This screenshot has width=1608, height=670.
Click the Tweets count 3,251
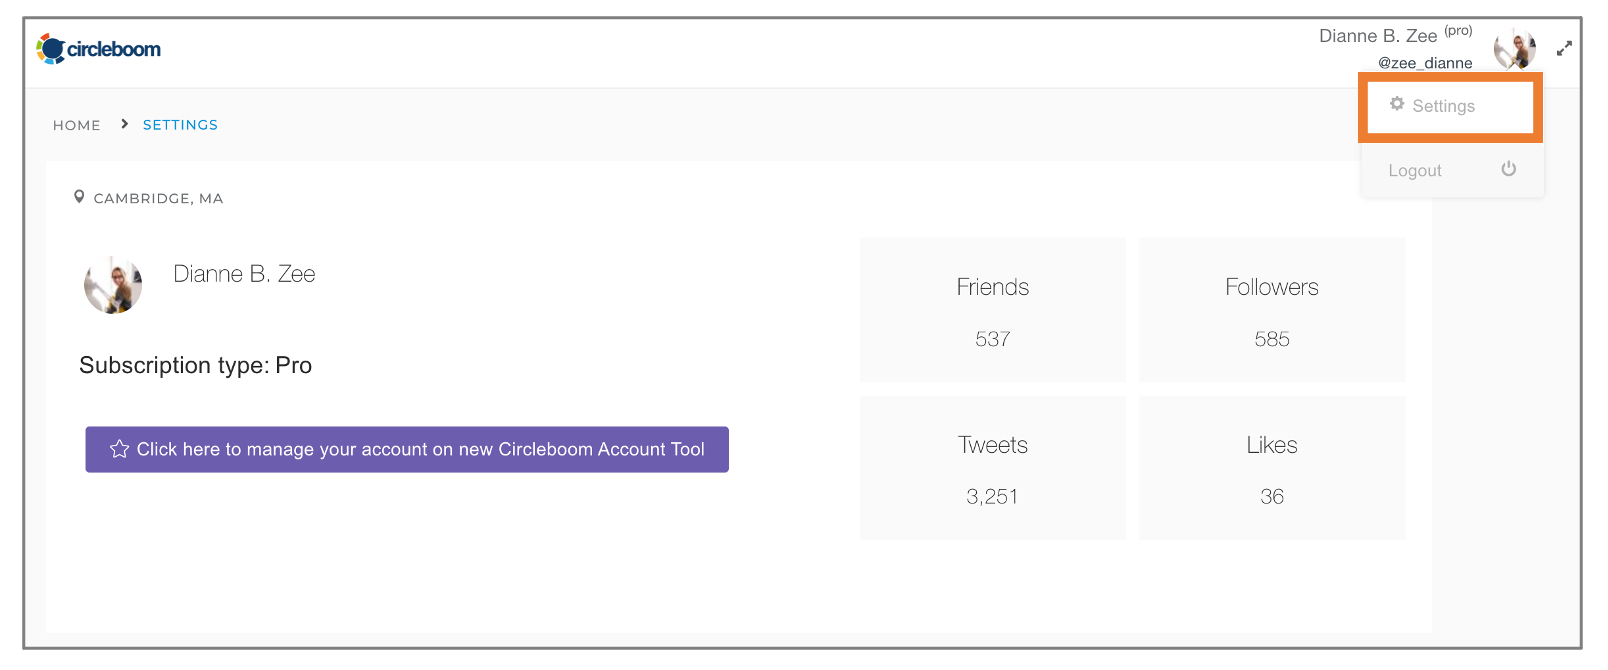click(992, 497)
